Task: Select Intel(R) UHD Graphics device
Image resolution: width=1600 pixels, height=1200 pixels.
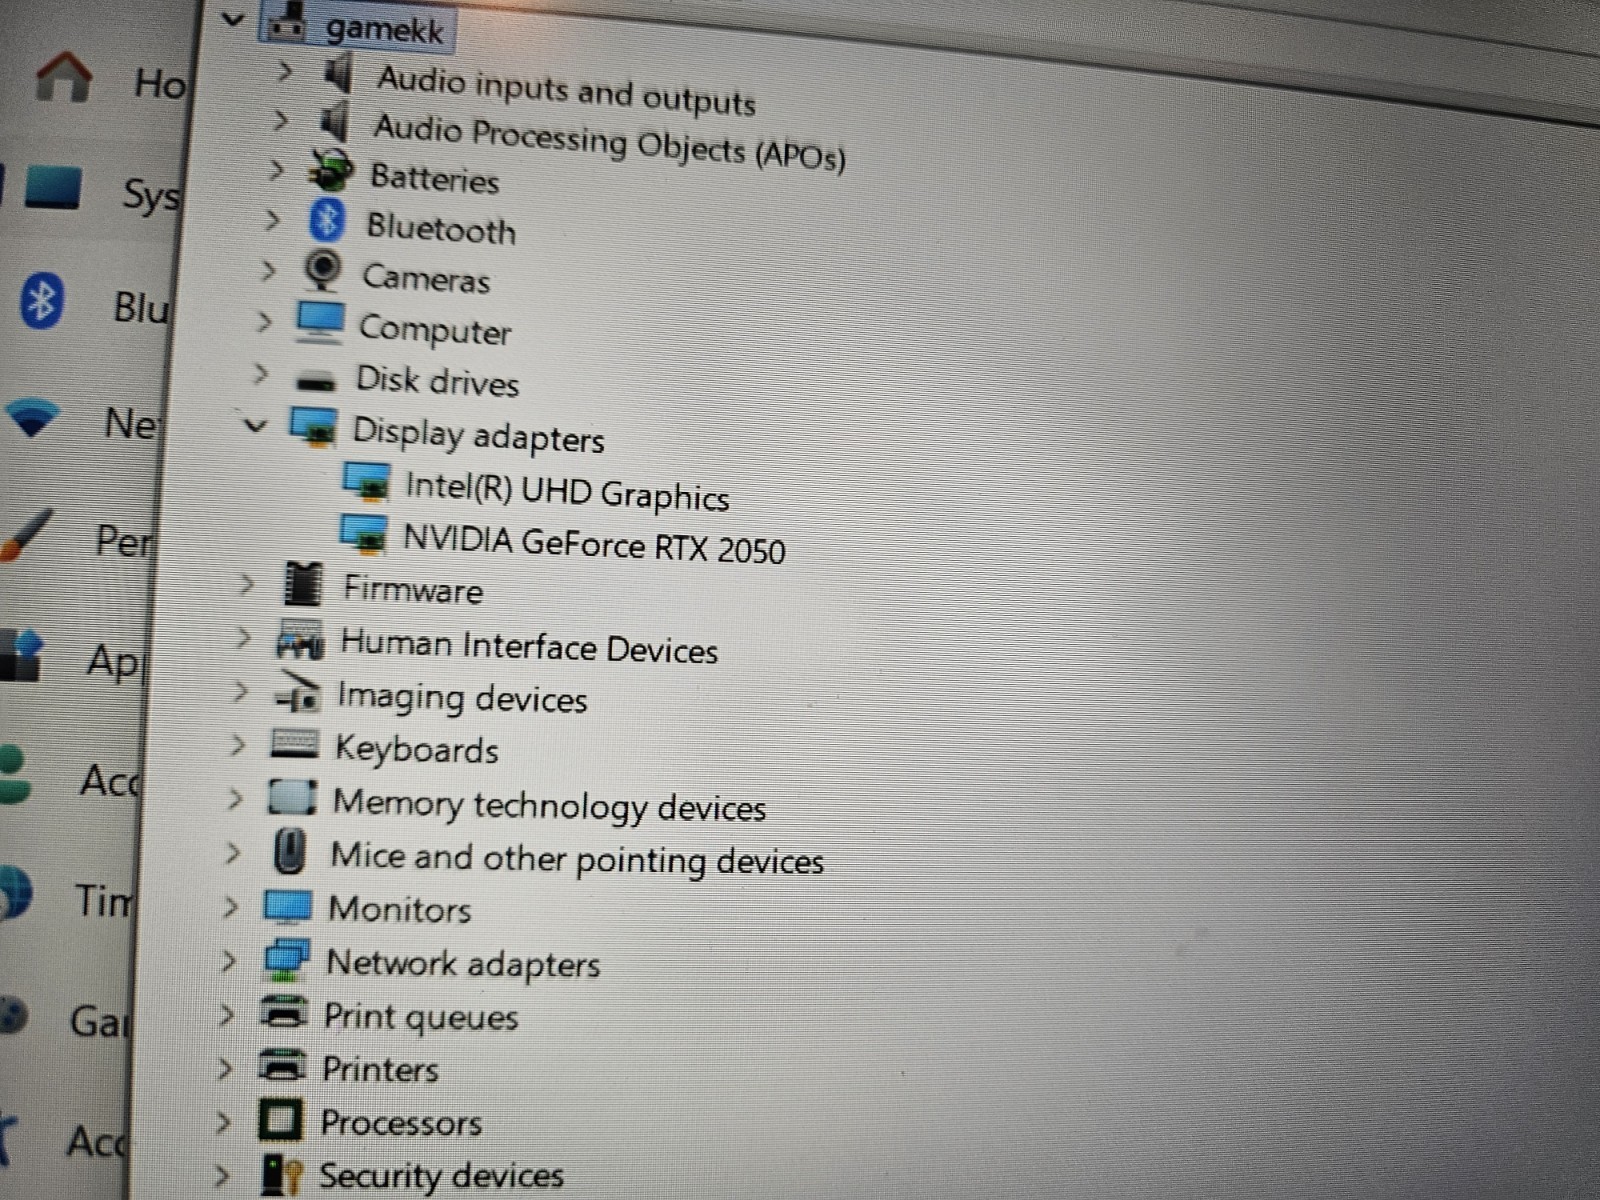Action: coord(567,492)
